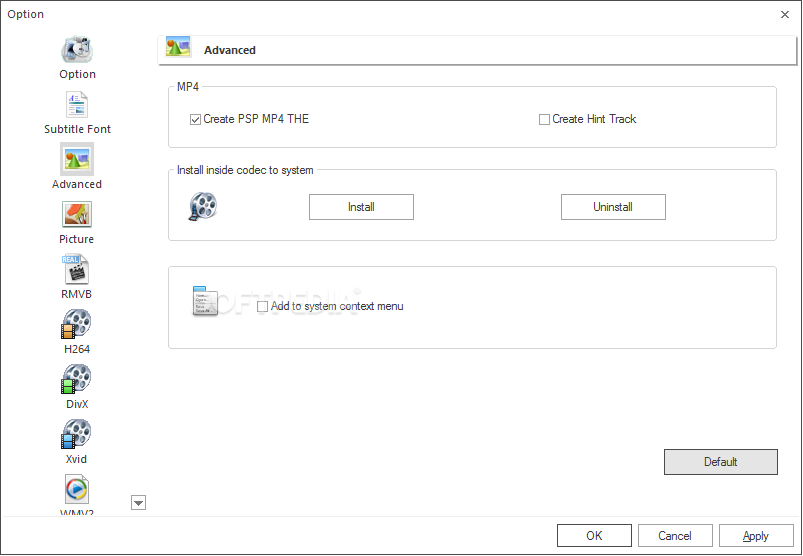Click the Option window title text
Screen dimensions: 803x556
click(x=26, y=14)
